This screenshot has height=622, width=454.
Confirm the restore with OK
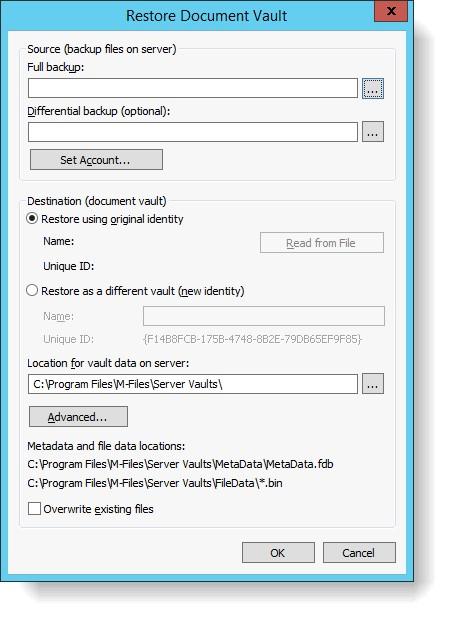click(278, 553)
